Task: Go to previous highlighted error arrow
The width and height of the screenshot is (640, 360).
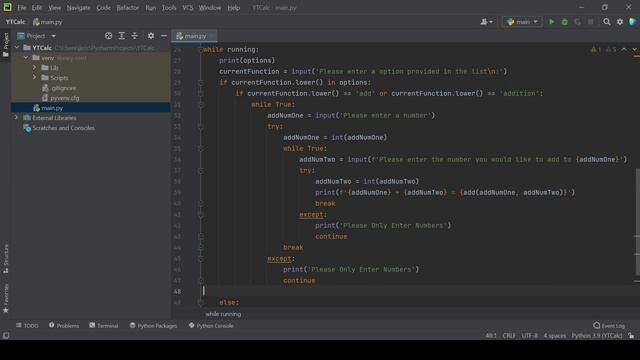Action: (624, 49)
